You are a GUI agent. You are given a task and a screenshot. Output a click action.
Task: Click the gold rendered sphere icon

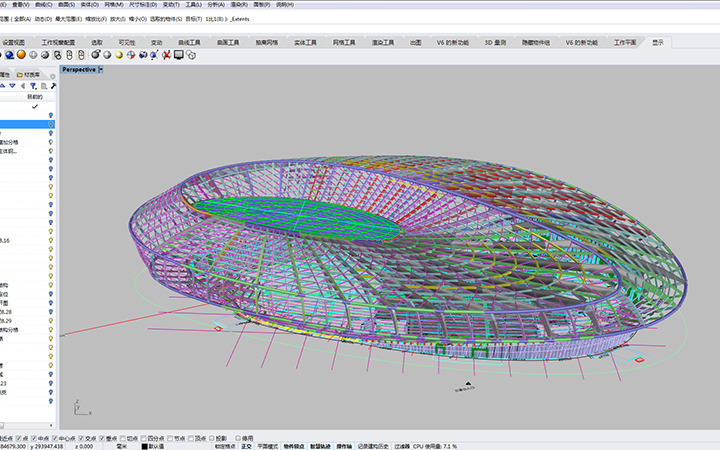coord(21,55)
